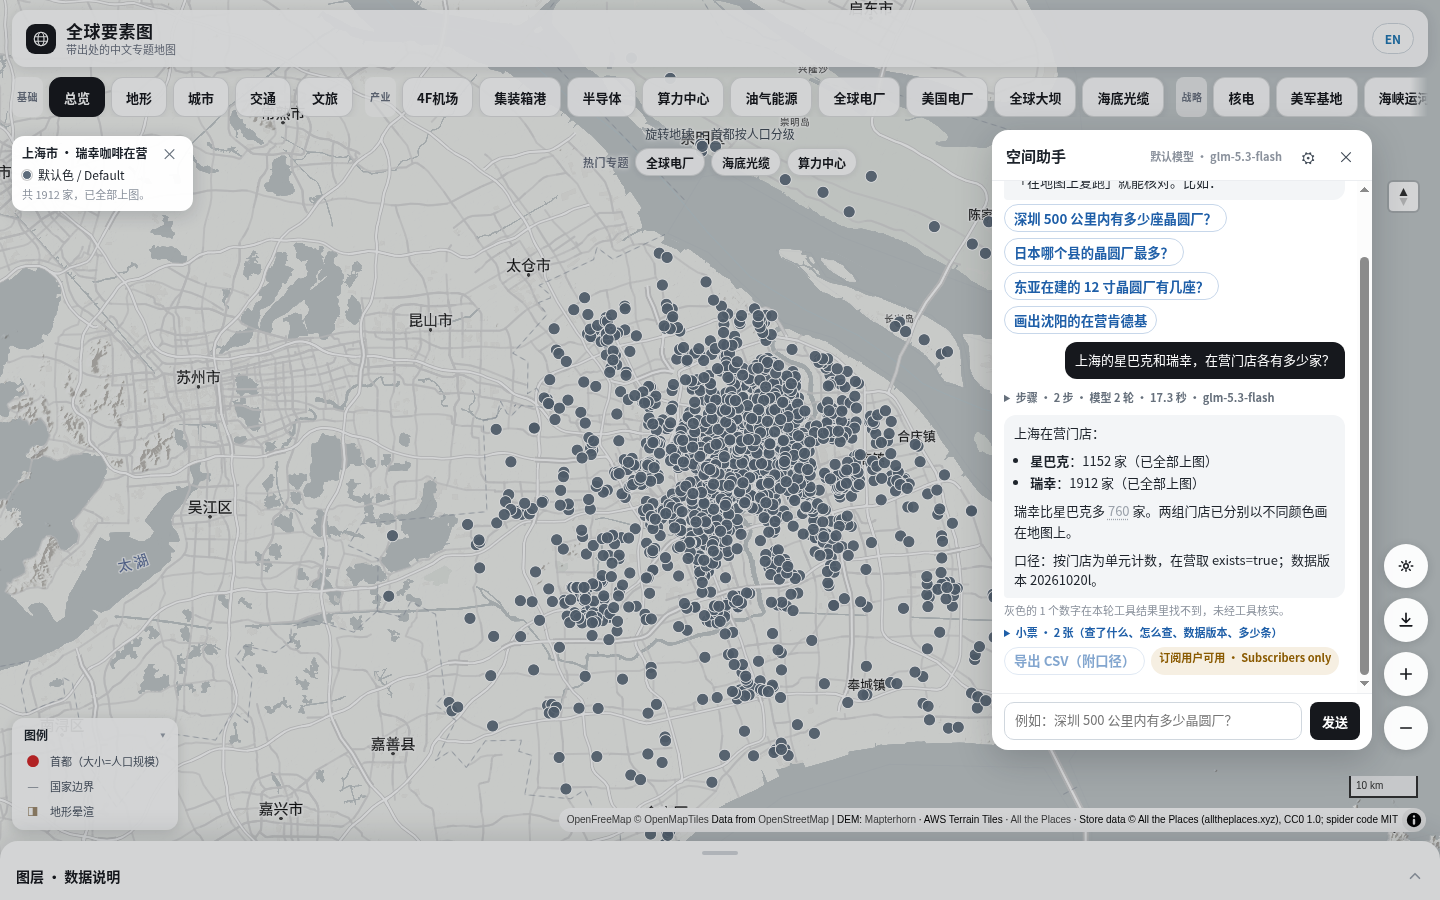Show the 全球大坝 layer
Image resolution: width=1440 pixels, height=900 pixels.
pos(1035,98)
